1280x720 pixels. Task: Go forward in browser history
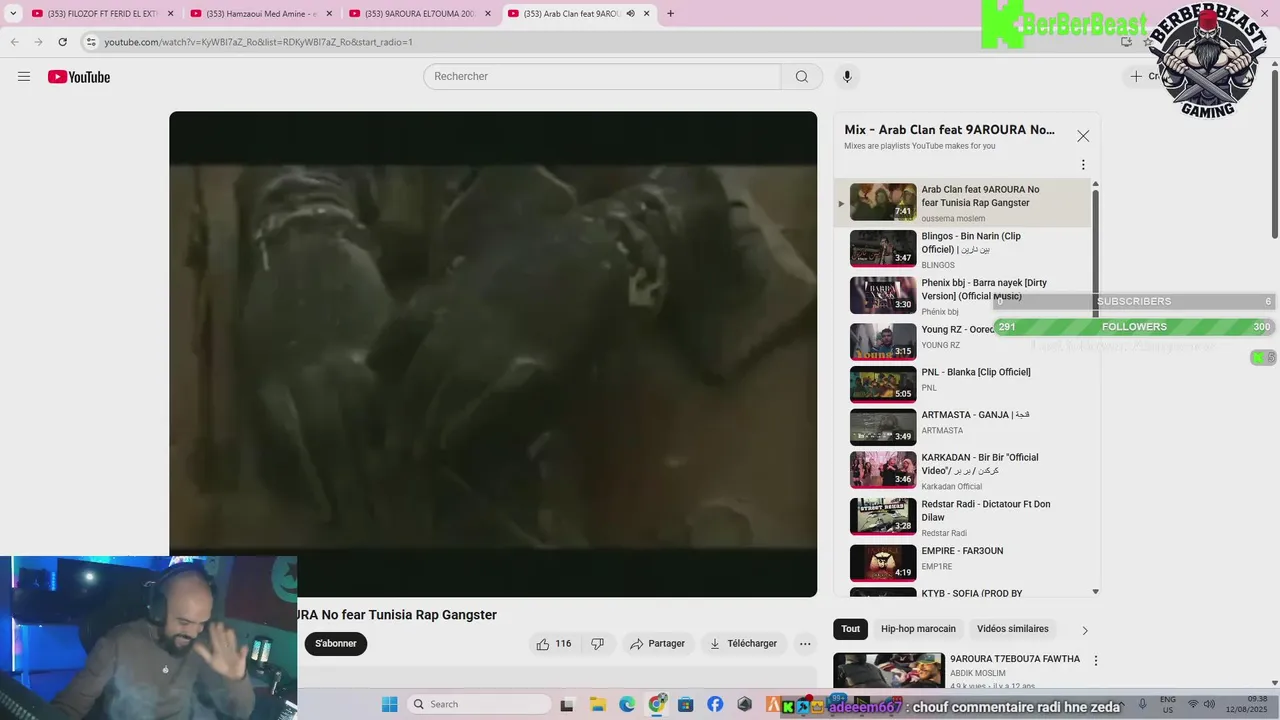click(38, 42)
